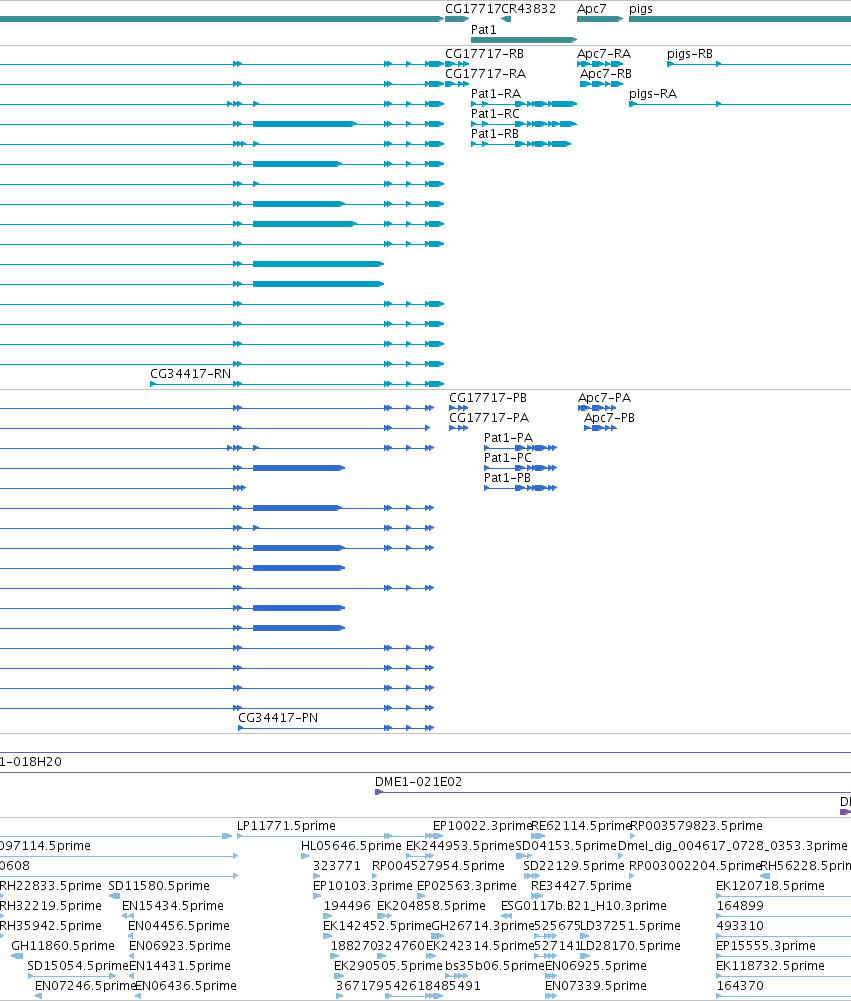
Task: Click the EK244953.5prime EST label
Action: pyautogui.click(x=460, y=845)
